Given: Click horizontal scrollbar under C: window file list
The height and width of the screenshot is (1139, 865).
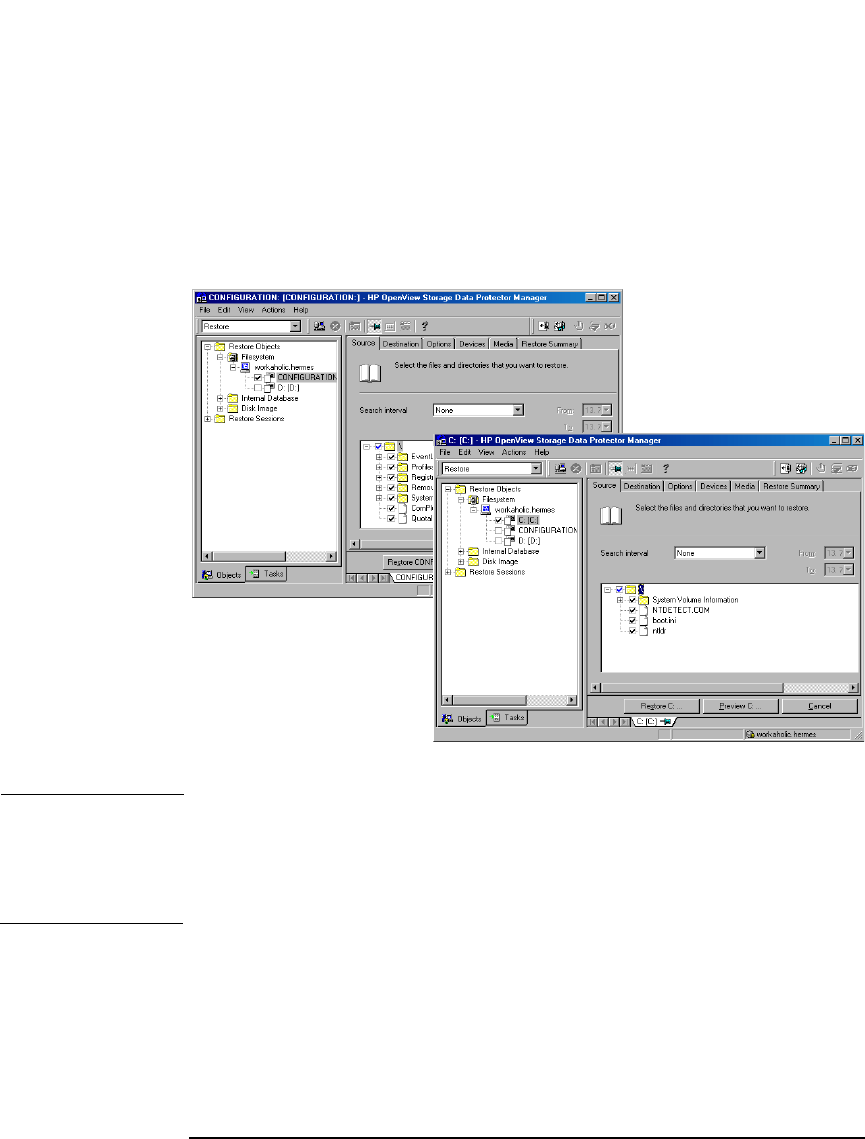Looking at the screenshot, I should coord(725,687).
